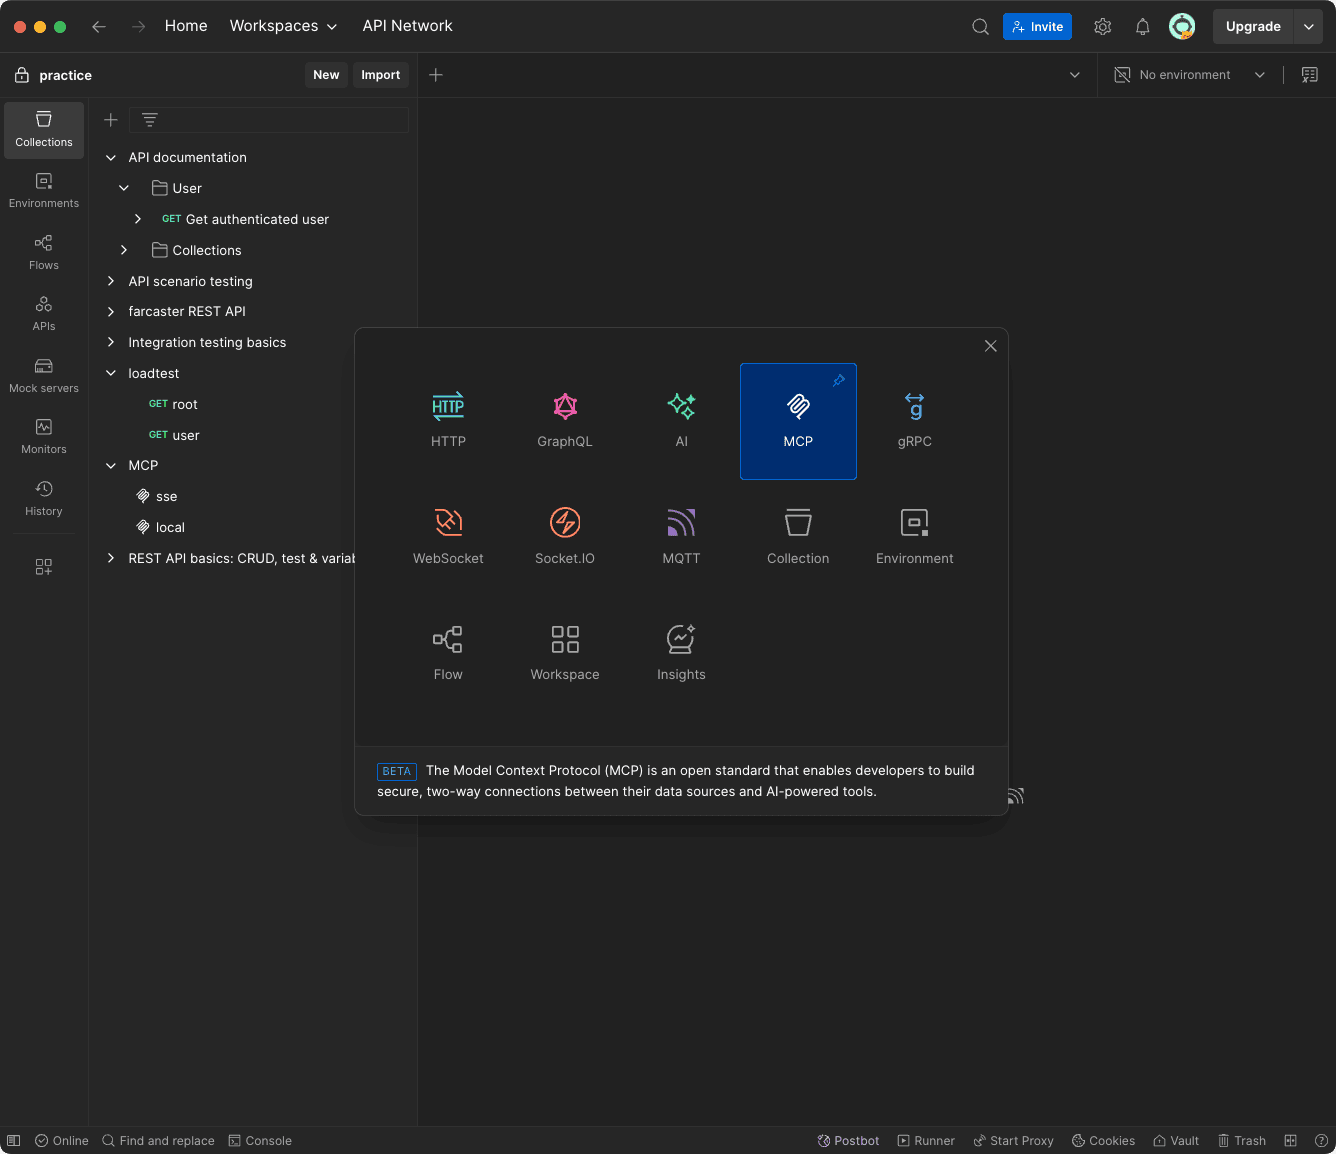1336x1154 pixels.
Task: Click the Import button
Action: pyautogui.click(x=381, y=75)
